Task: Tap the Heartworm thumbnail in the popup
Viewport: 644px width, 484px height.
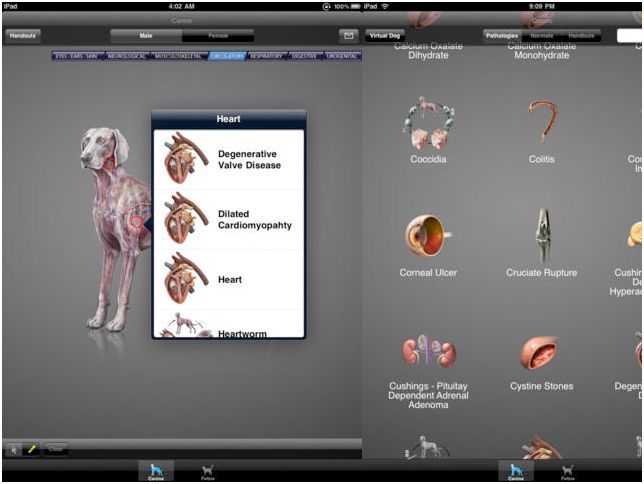Action: (x=185, y=325)
